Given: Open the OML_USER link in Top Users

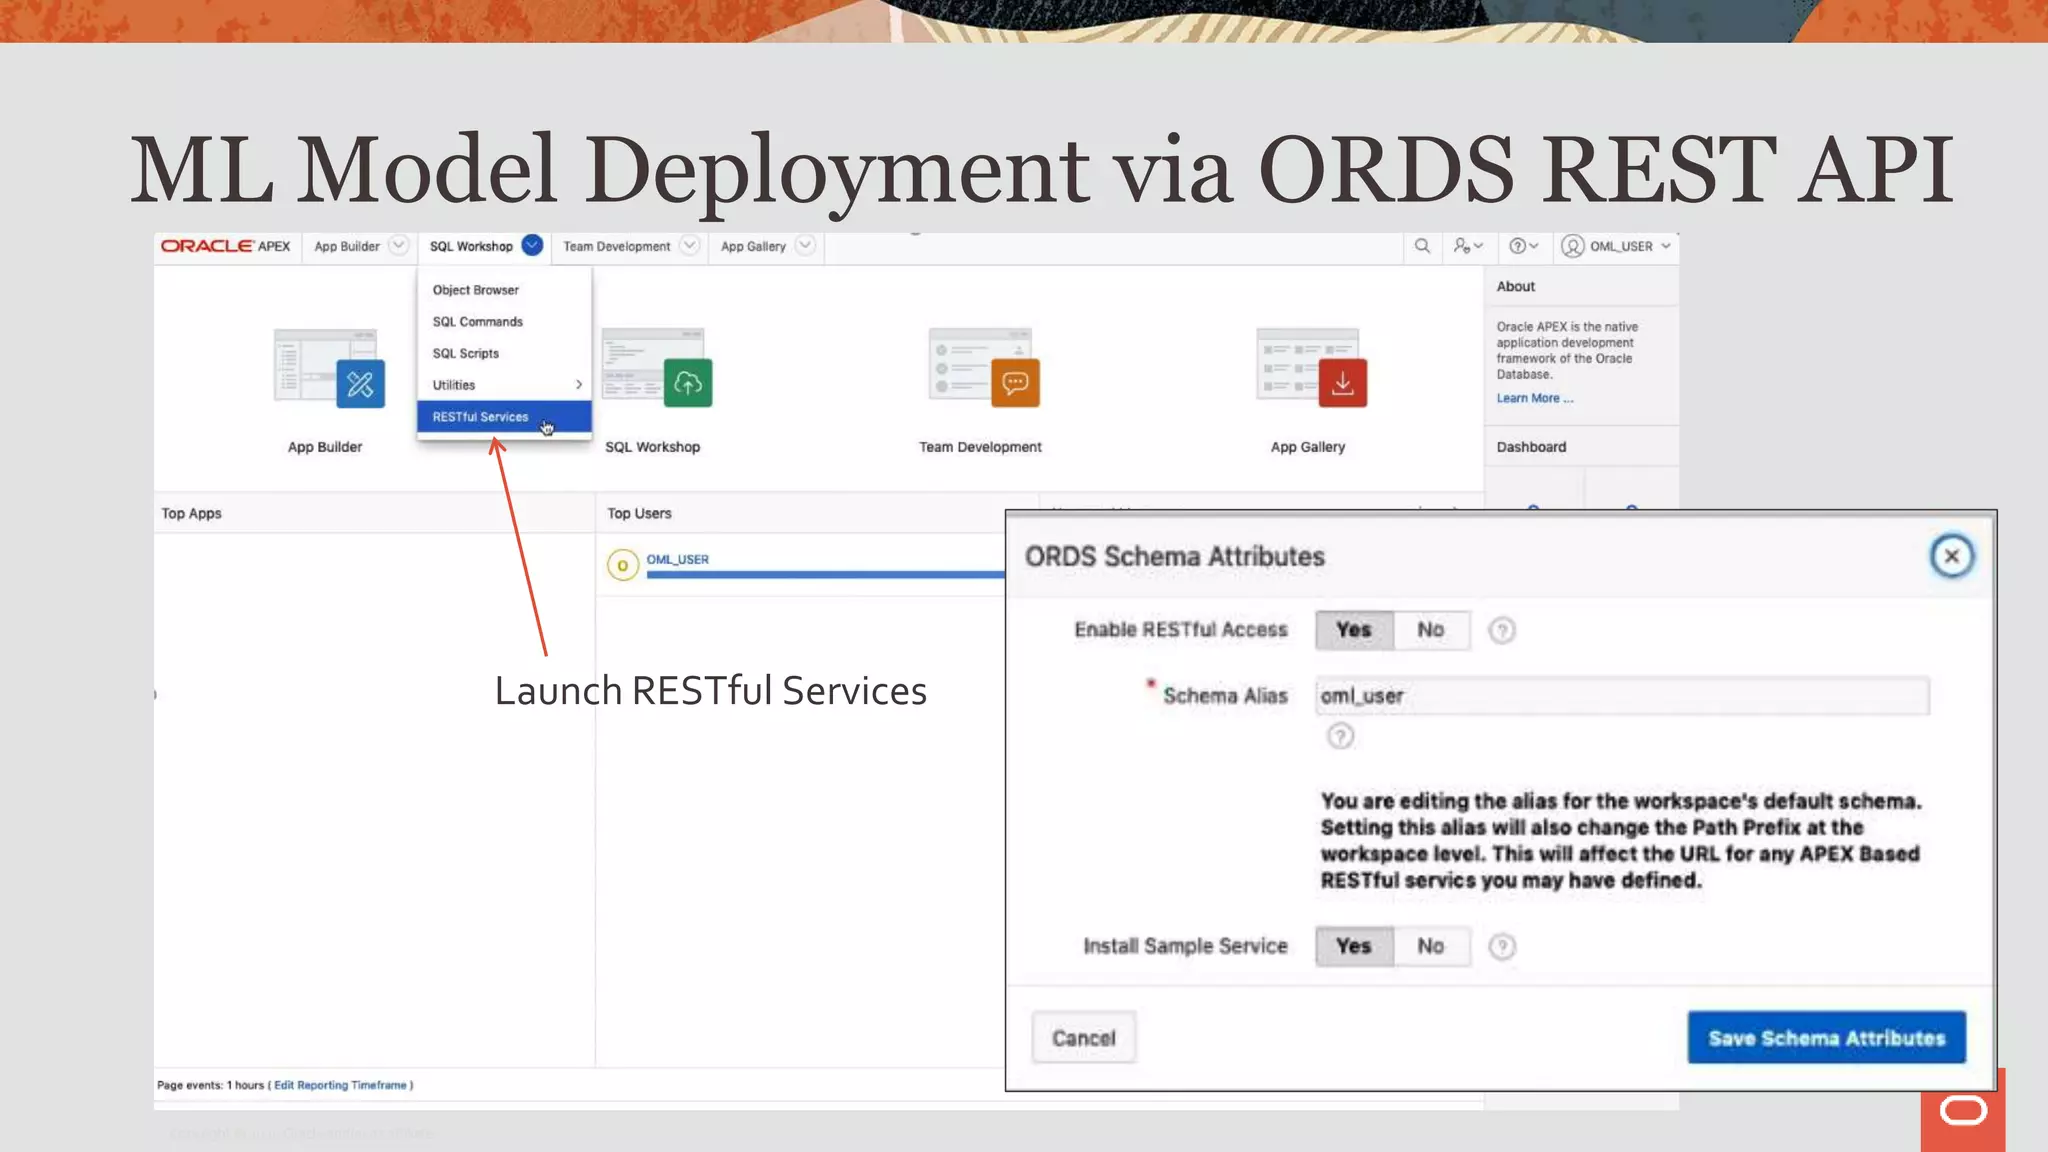Looking at the screenshot, I should tap(677, 559).
